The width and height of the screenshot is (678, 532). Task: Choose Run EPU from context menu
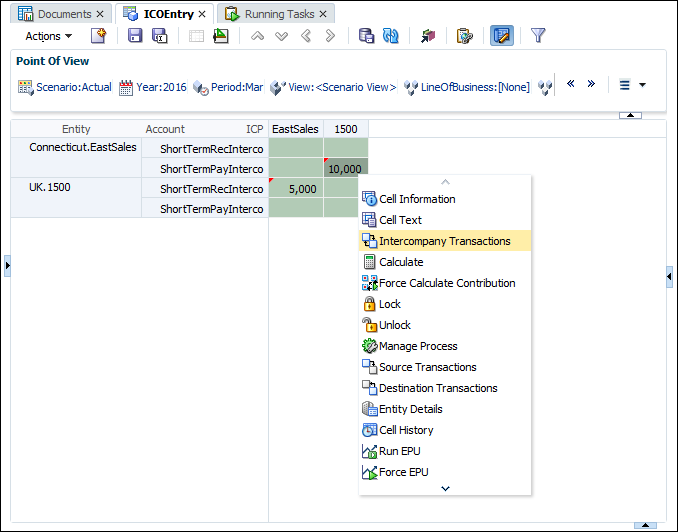tap(445, 451)
